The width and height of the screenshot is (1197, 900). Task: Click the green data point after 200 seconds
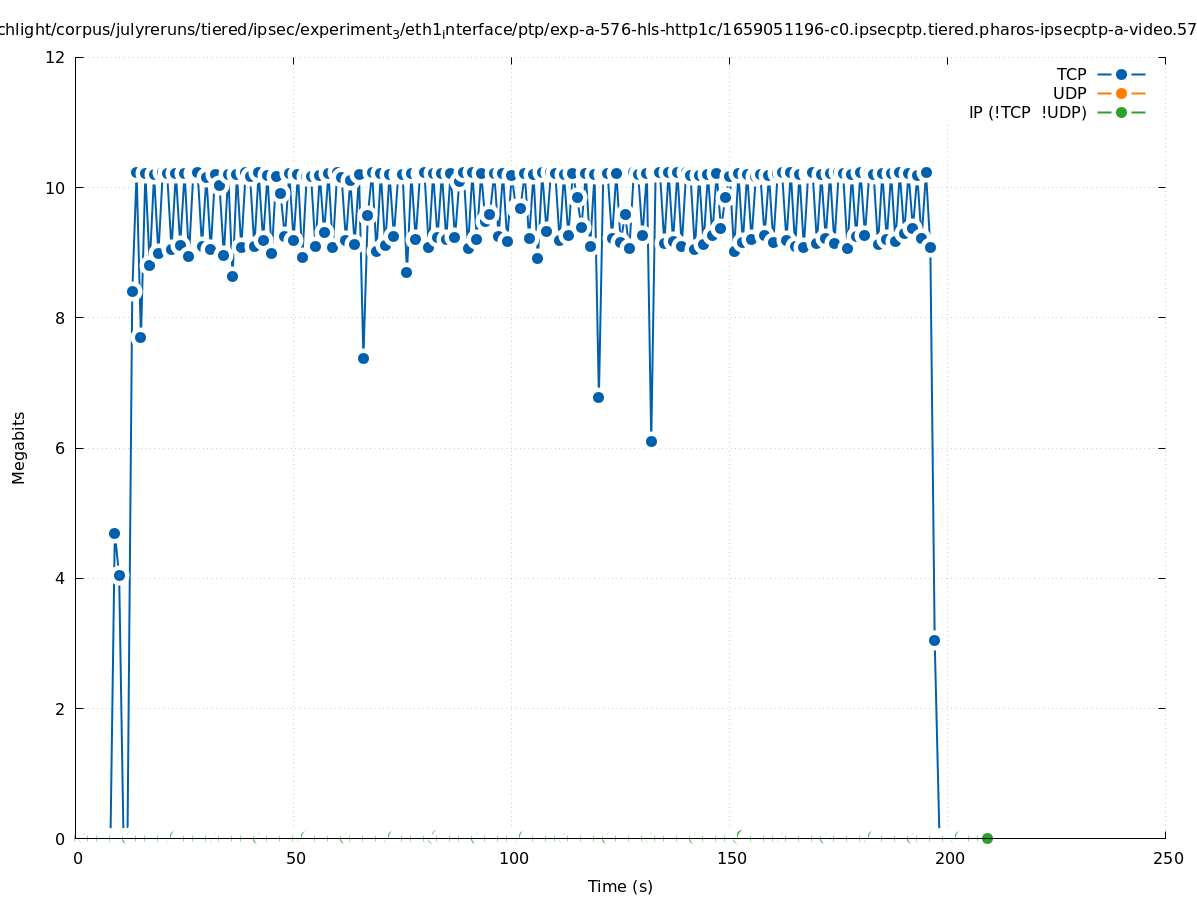tap(987, 838)
